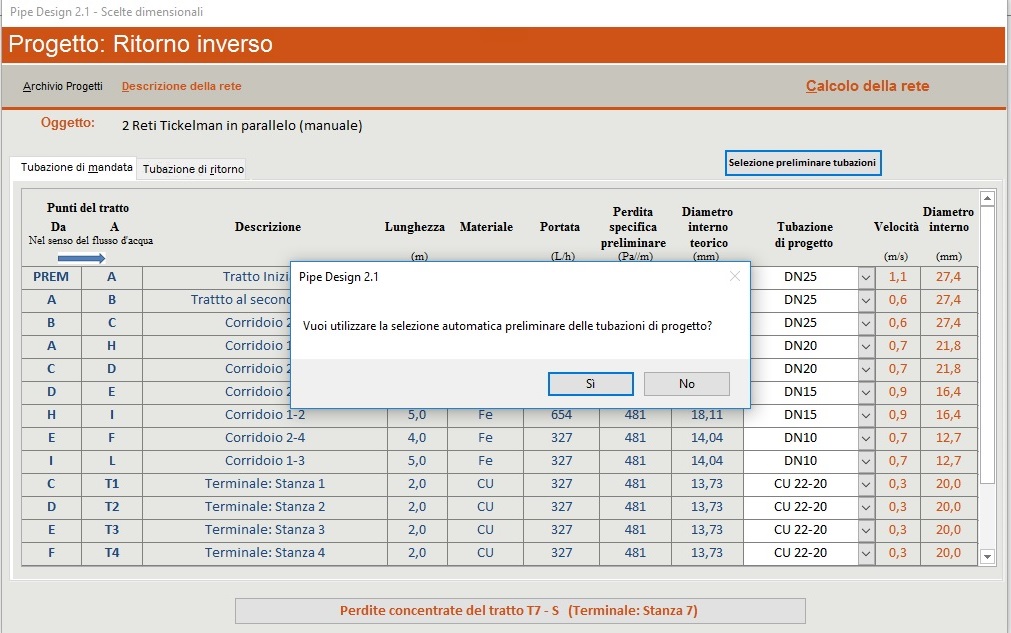Click Terminale: Stanza 1 description
The image size is (1011, 633).
point(265,484)
